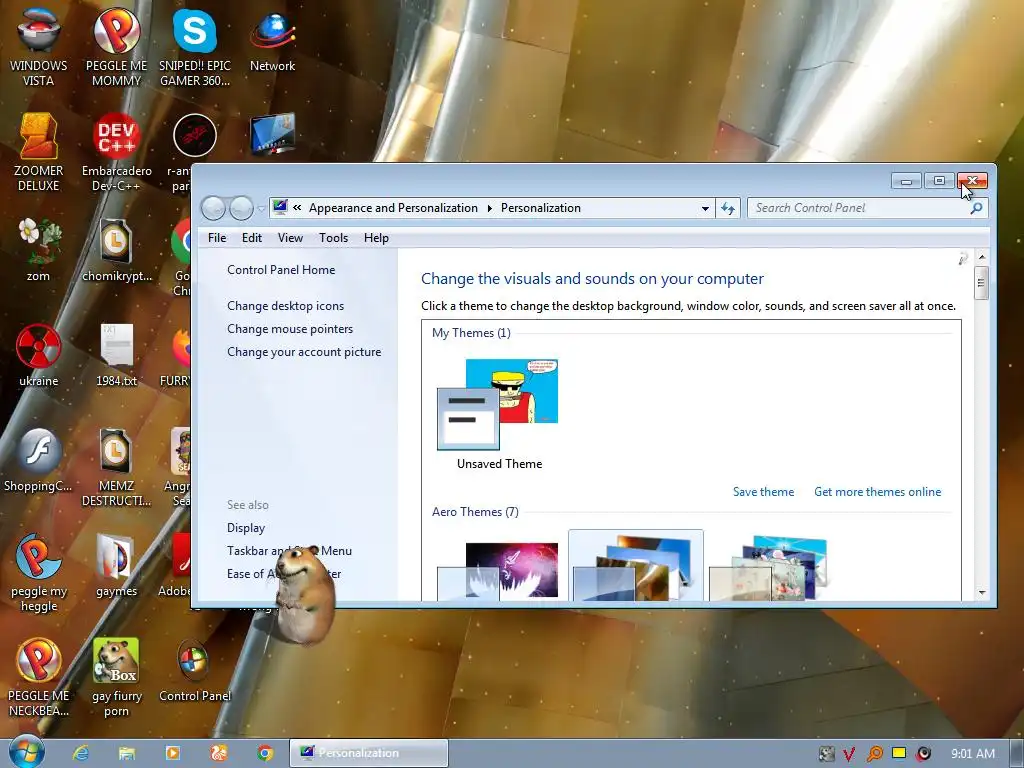Viewport: 1024px width, 768px height.
Task: Select the highlighted Architecture Aero theme
Action: point(635,566)
